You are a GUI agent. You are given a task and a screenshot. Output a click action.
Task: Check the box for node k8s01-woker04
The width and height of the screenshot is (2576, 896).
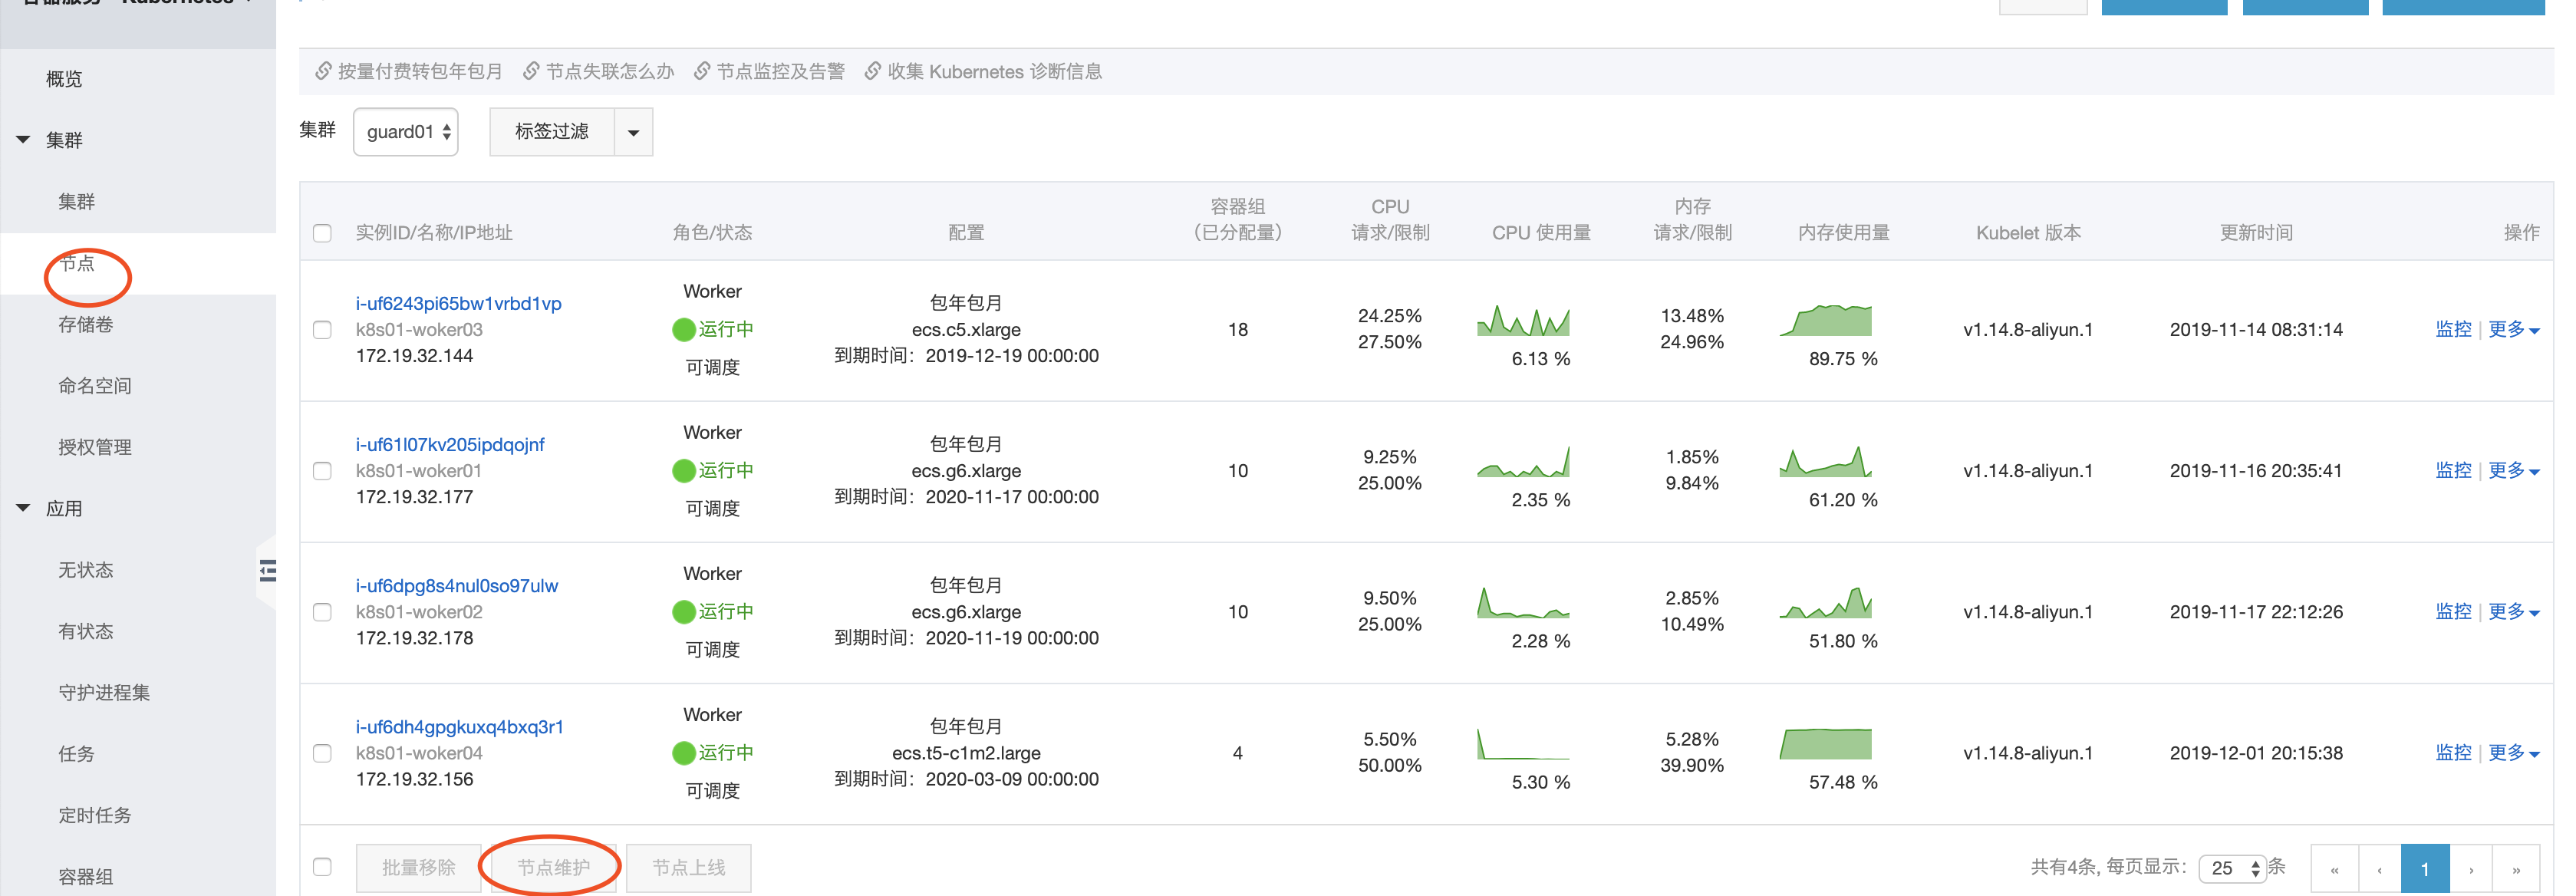(322, 753)
